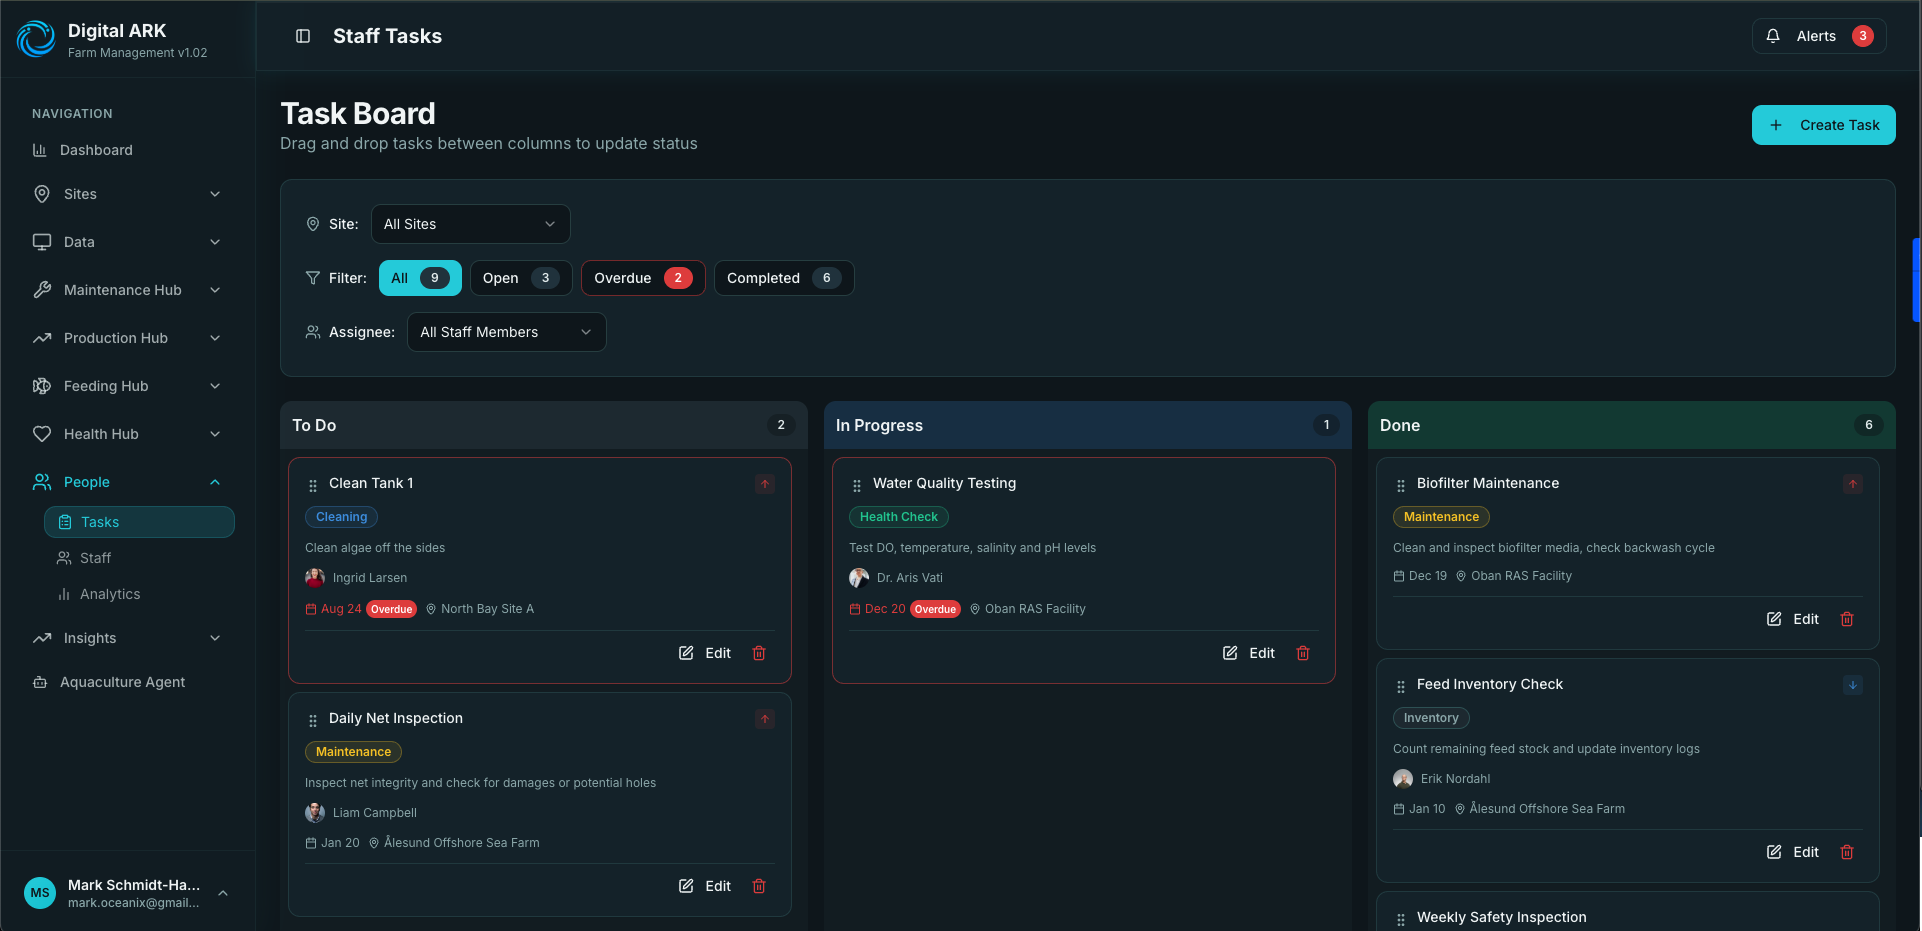The height and width of the screenshot is (931, 1922).
Task: Open the Alerts bell notifications
Action: click(1819, 36)
